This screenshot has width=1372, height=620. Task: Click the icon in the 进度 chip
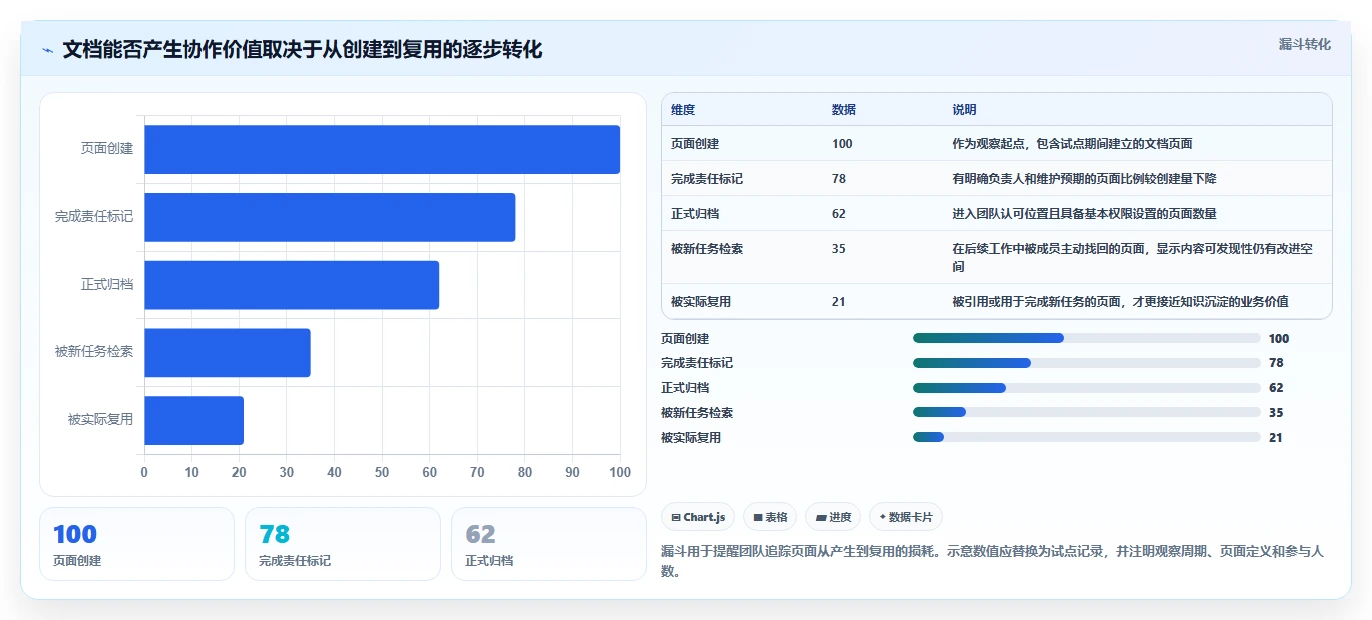pyautogui.click(x=821, y=517)
